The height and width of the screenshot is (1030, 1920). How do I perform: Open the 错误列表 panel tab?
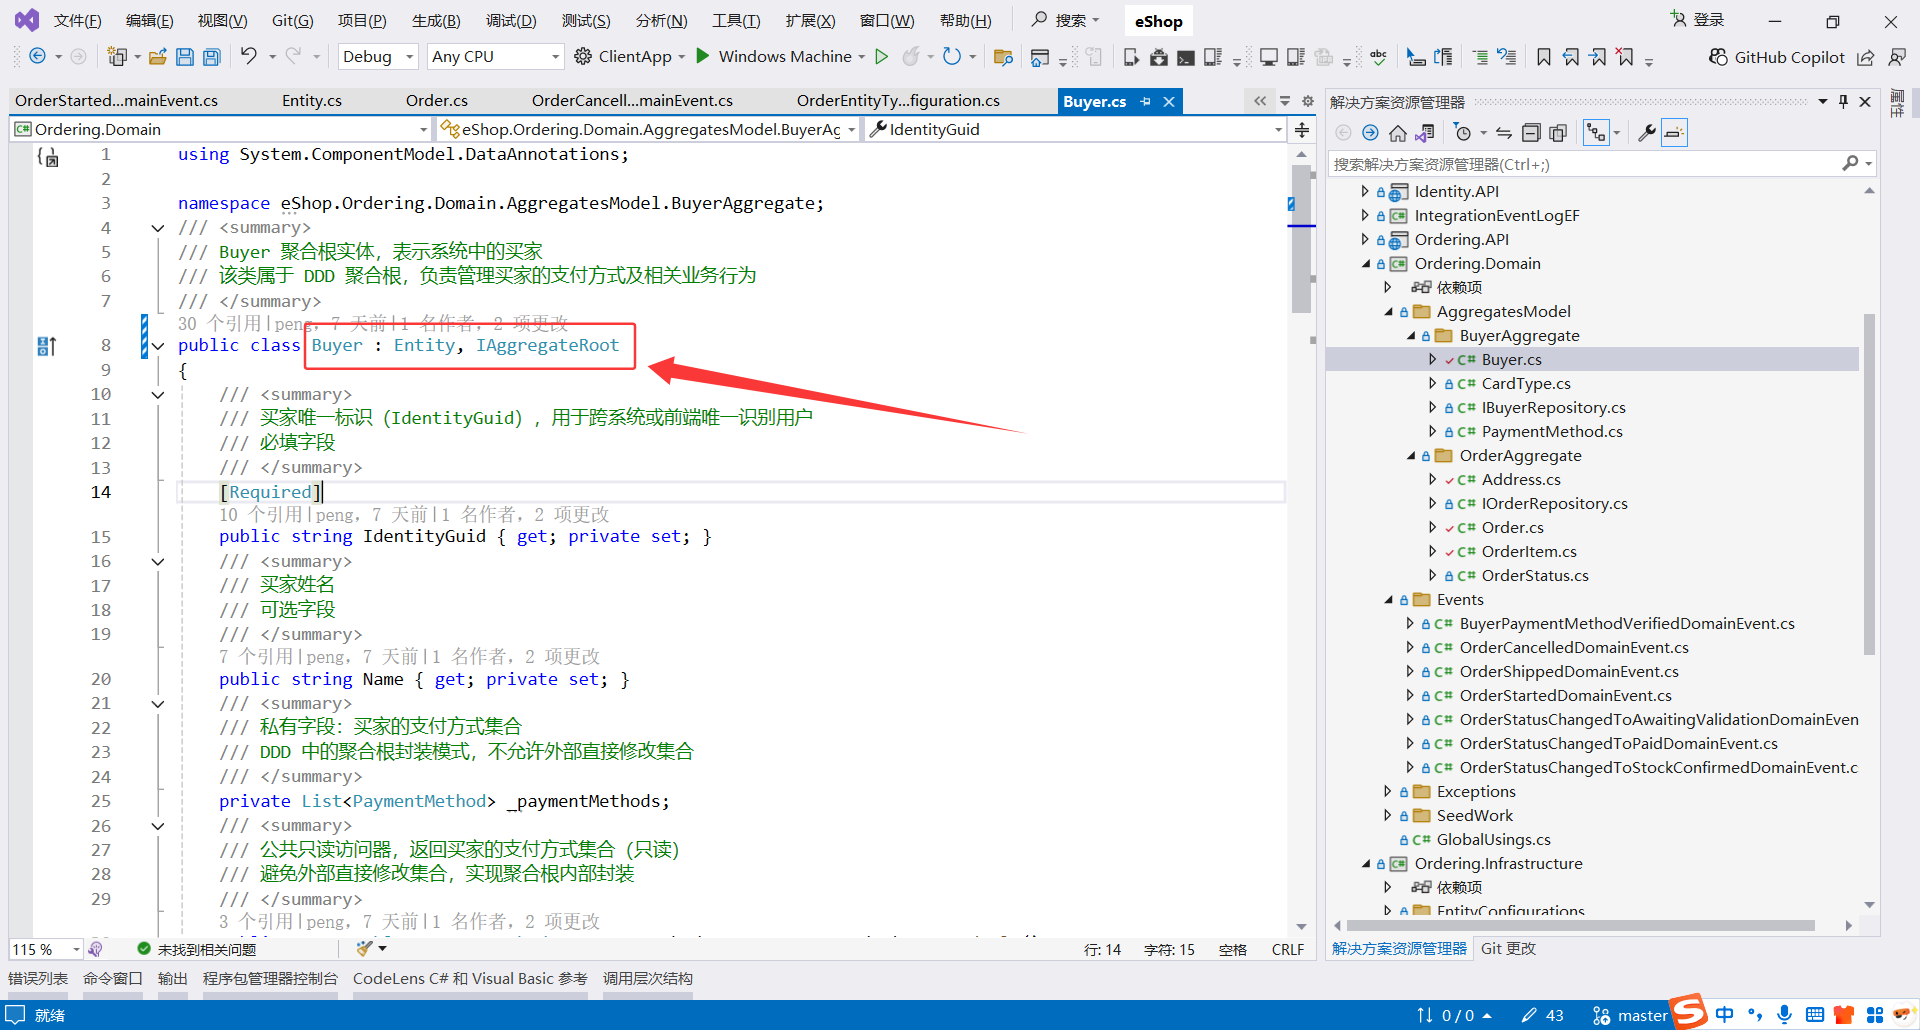click(x=38, y=979)
